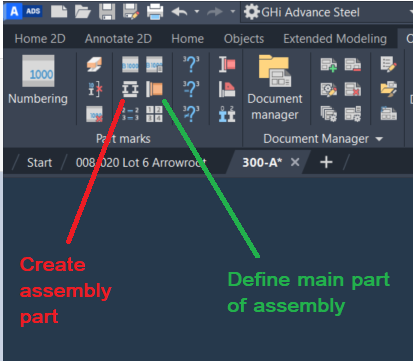Switch to the Objects ribbon tab

[x=244, y=39]
